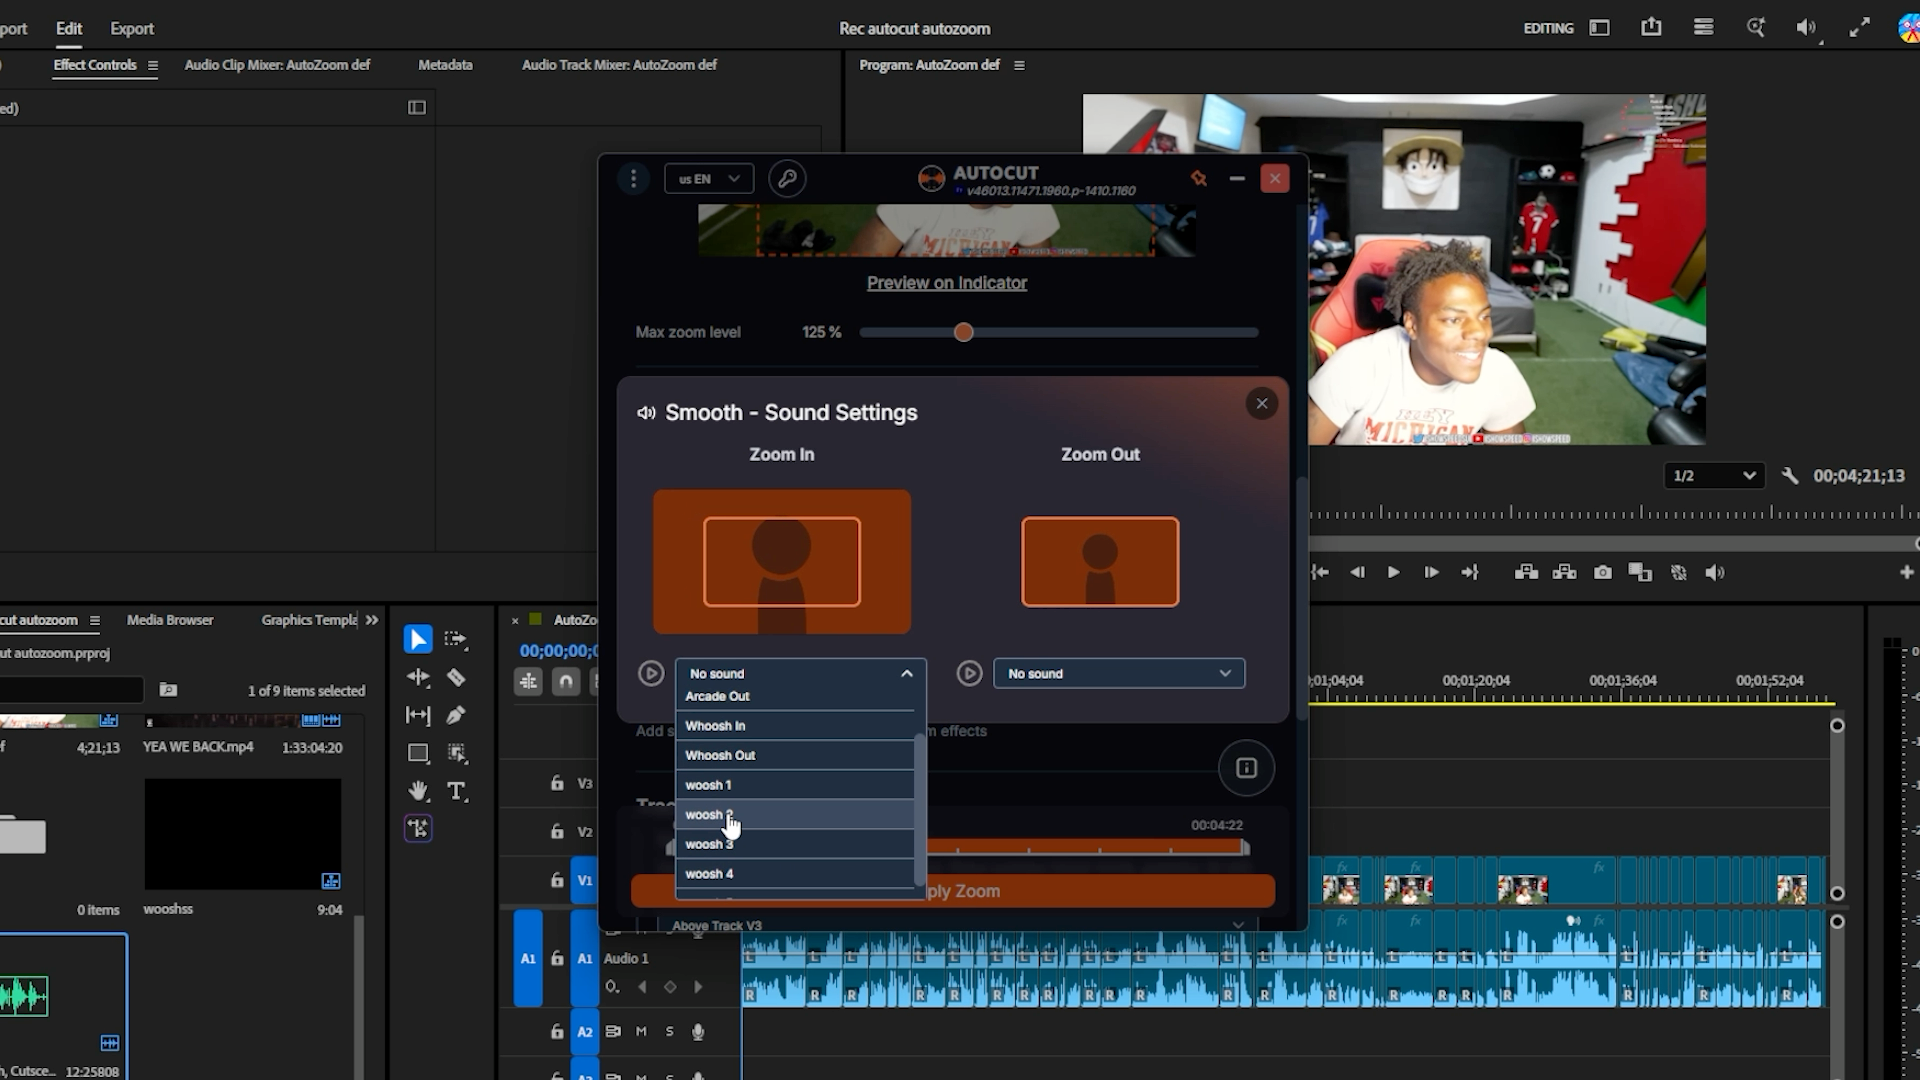Viewport: 1920px width, 1080px height.
Task: Activate the Pen tool in the toolbar
Action: pyautogui.click(x=456, y=715)
